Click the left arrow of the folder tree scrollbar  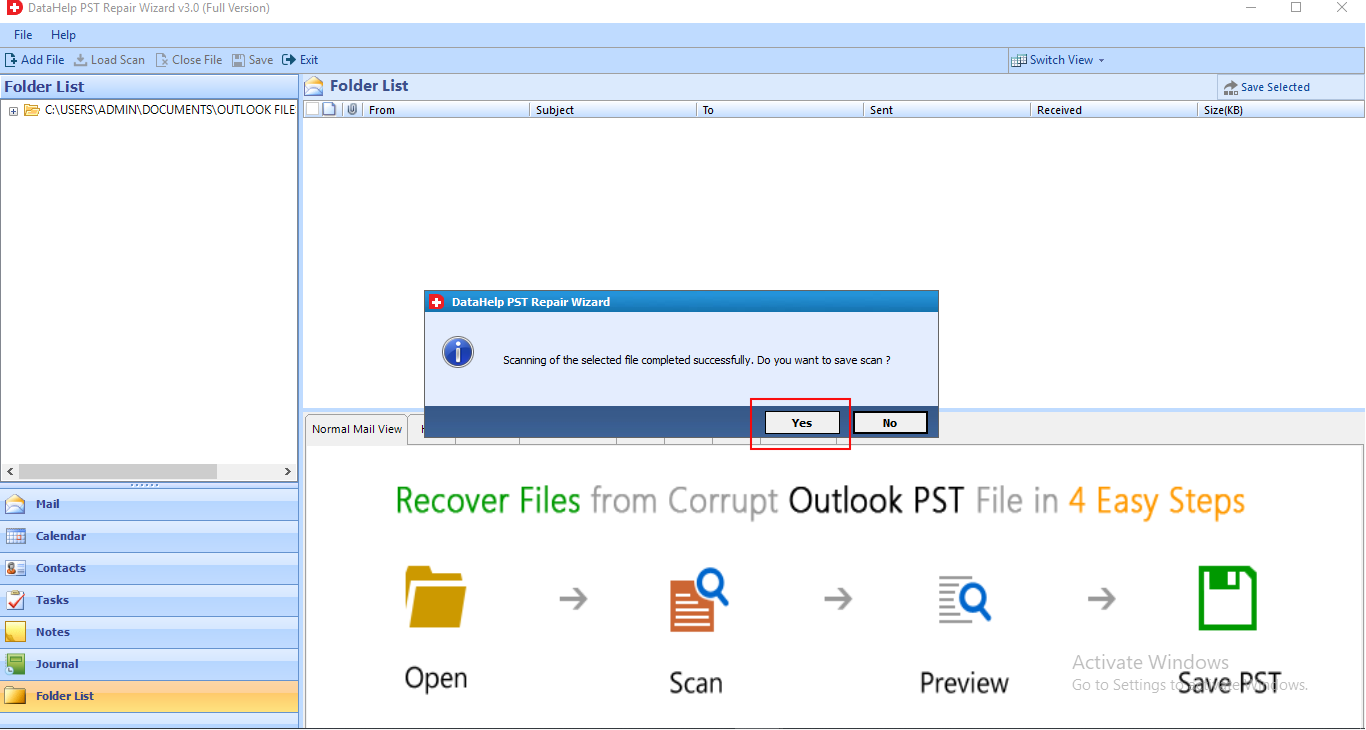[x=10, y=471]
